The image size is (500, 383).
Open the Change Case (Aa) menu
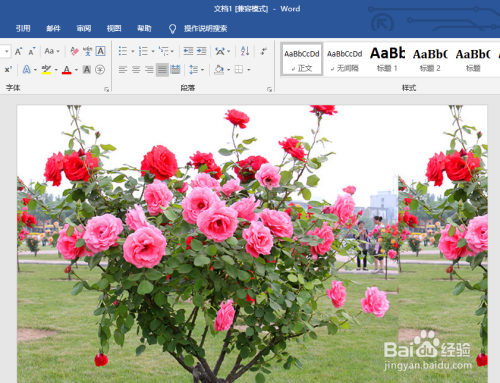52,51
